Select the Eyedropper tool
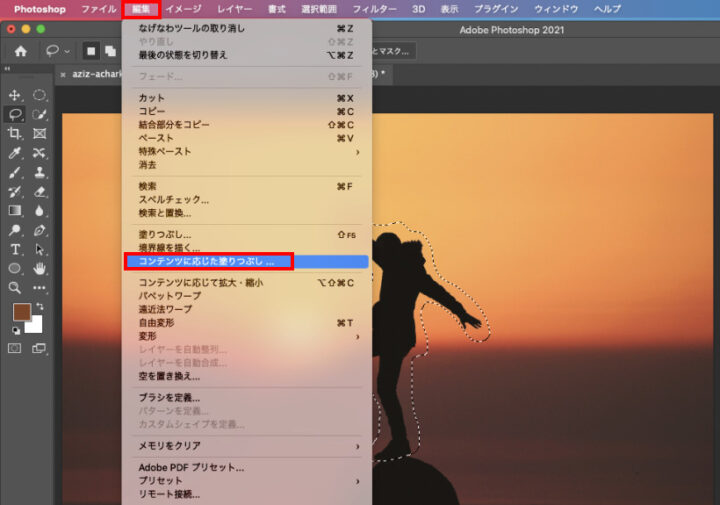Image resolution: width=720 pixels, height=505 pixels. click(15, 153)
